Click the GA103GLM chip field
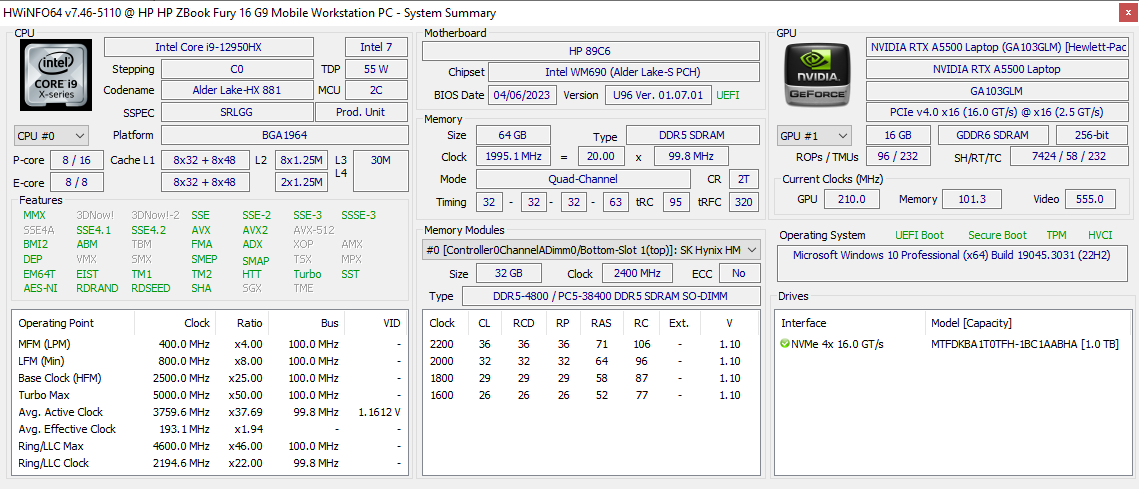 tap(997, 92)
